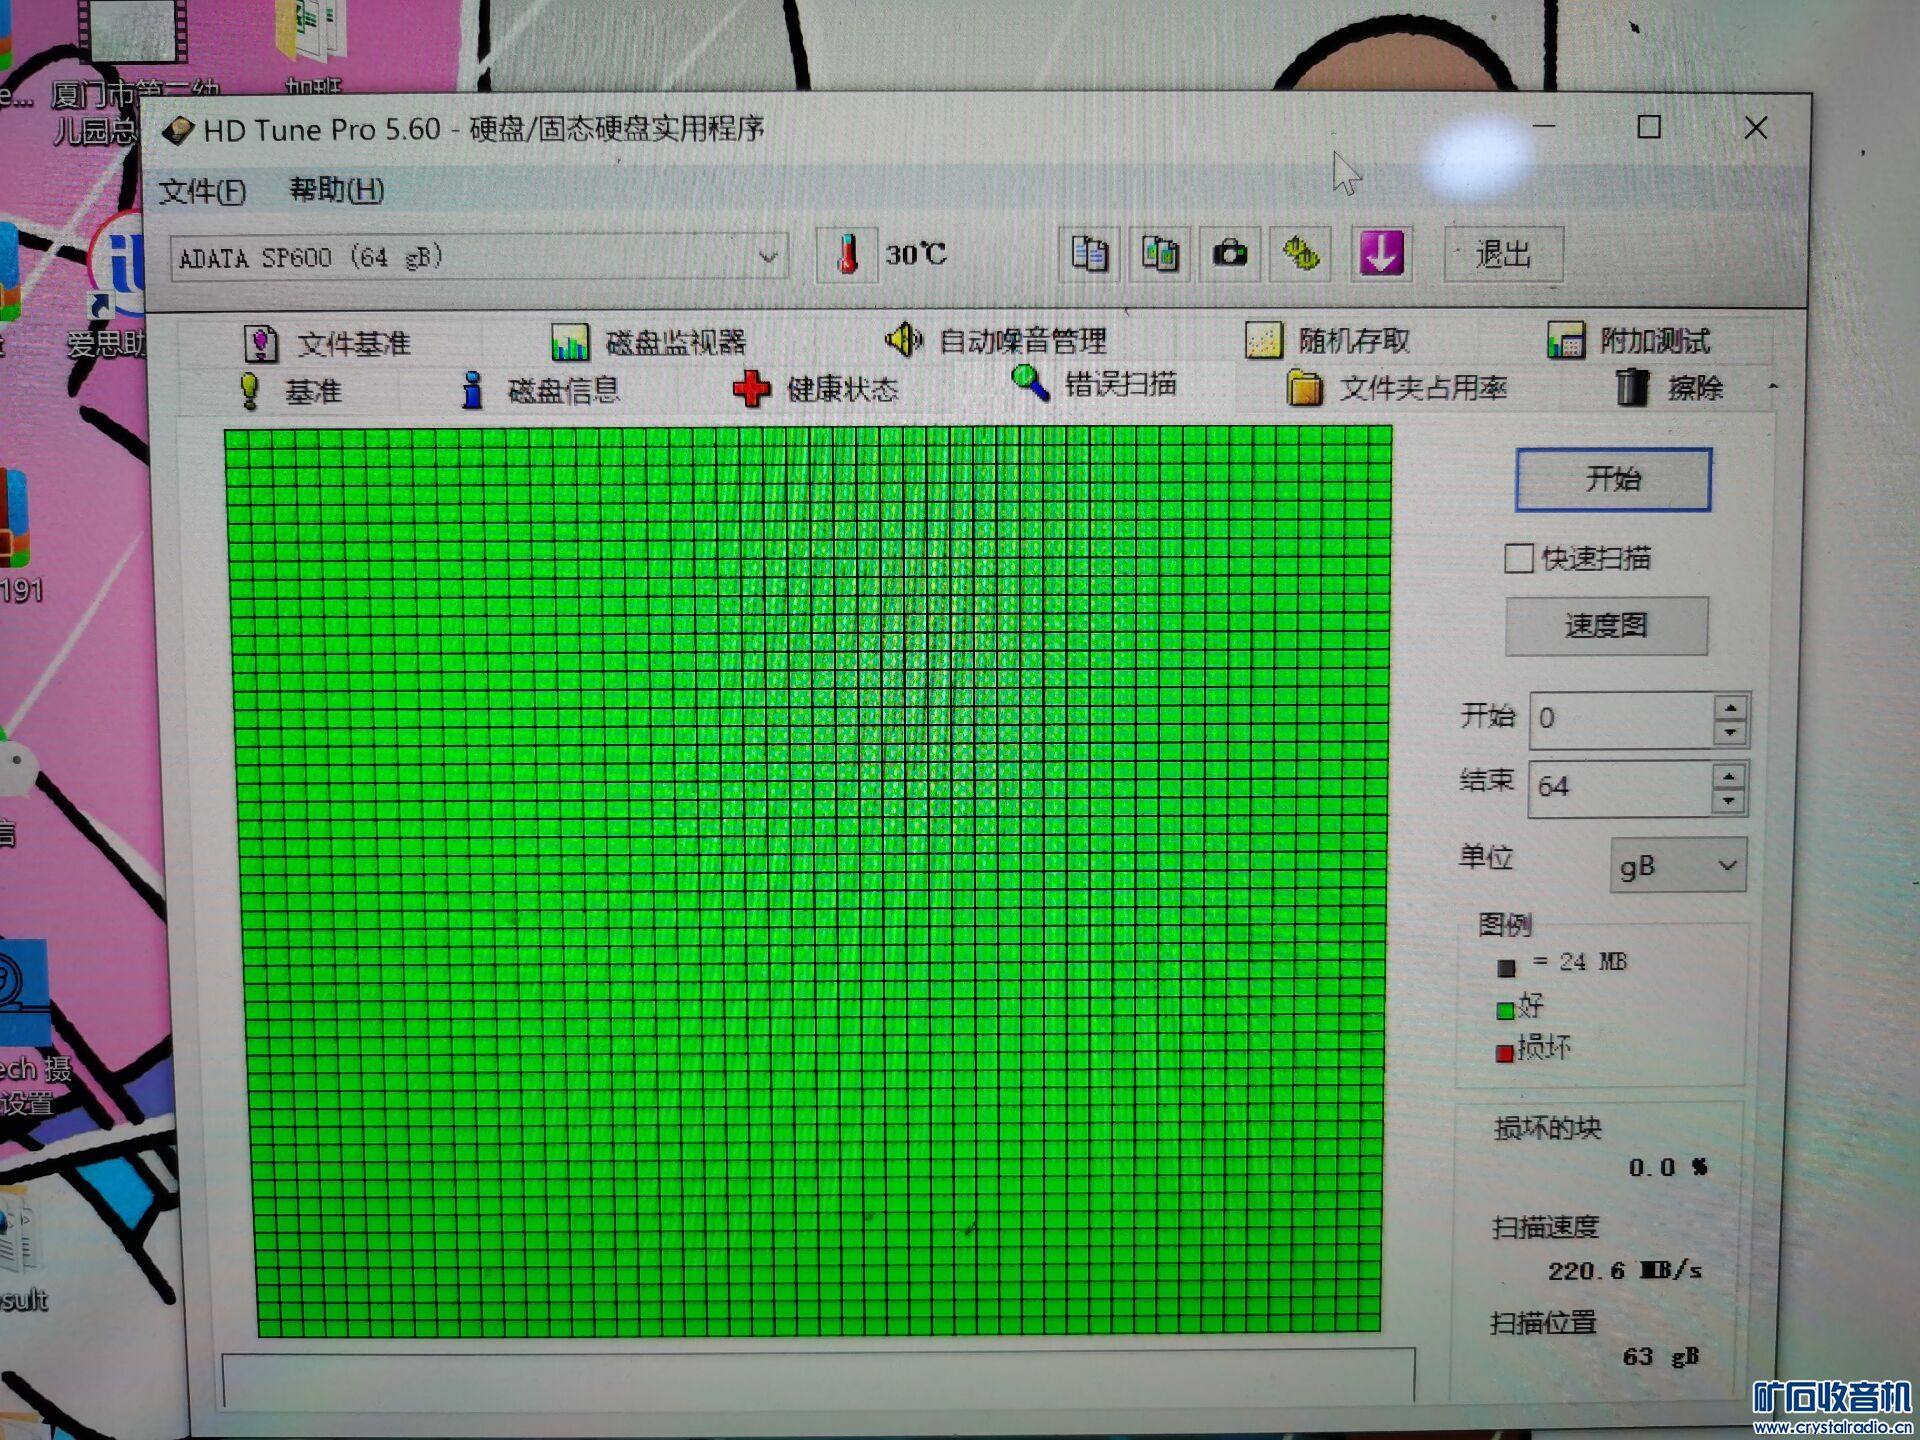Click the 损坏的块 label
Image resolution: width=1920 pixels, height=1440 pixels.
point(1547,1128)
